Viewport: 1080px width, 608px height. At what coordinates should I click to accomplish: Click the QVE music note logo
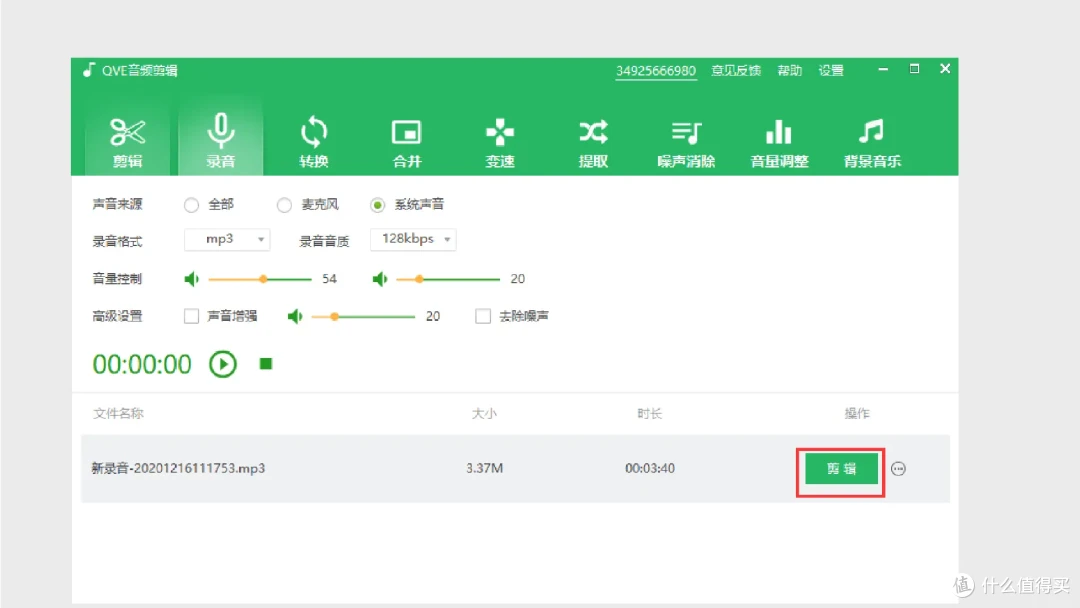[x=89, y=70]
